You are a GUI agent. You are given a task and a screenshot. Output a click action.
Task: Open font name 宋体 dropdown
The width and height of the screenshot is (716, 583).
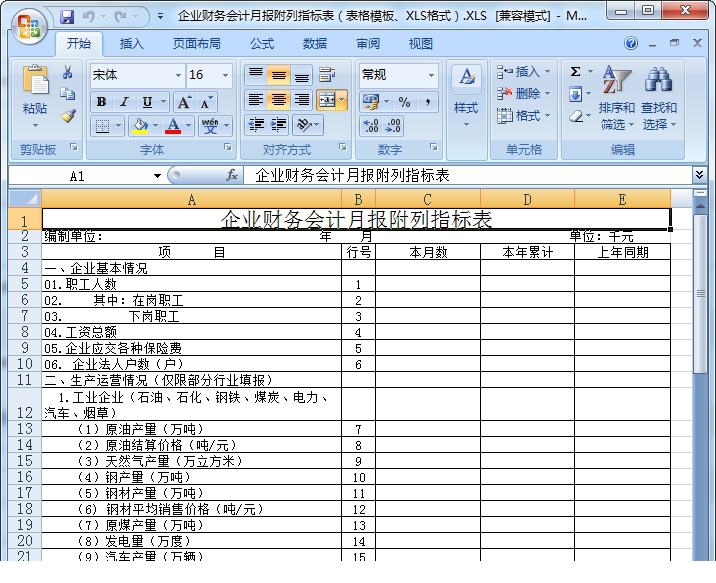point(179,75)
